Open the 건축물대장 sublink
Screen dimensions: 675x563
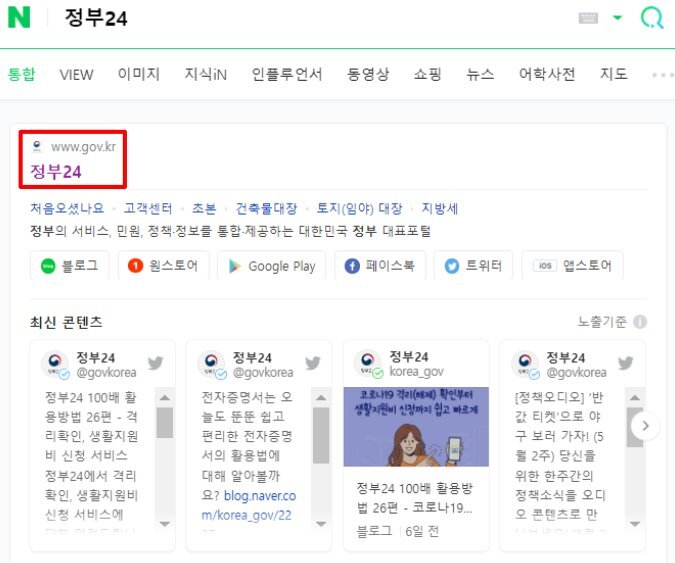tap(266, 208)
